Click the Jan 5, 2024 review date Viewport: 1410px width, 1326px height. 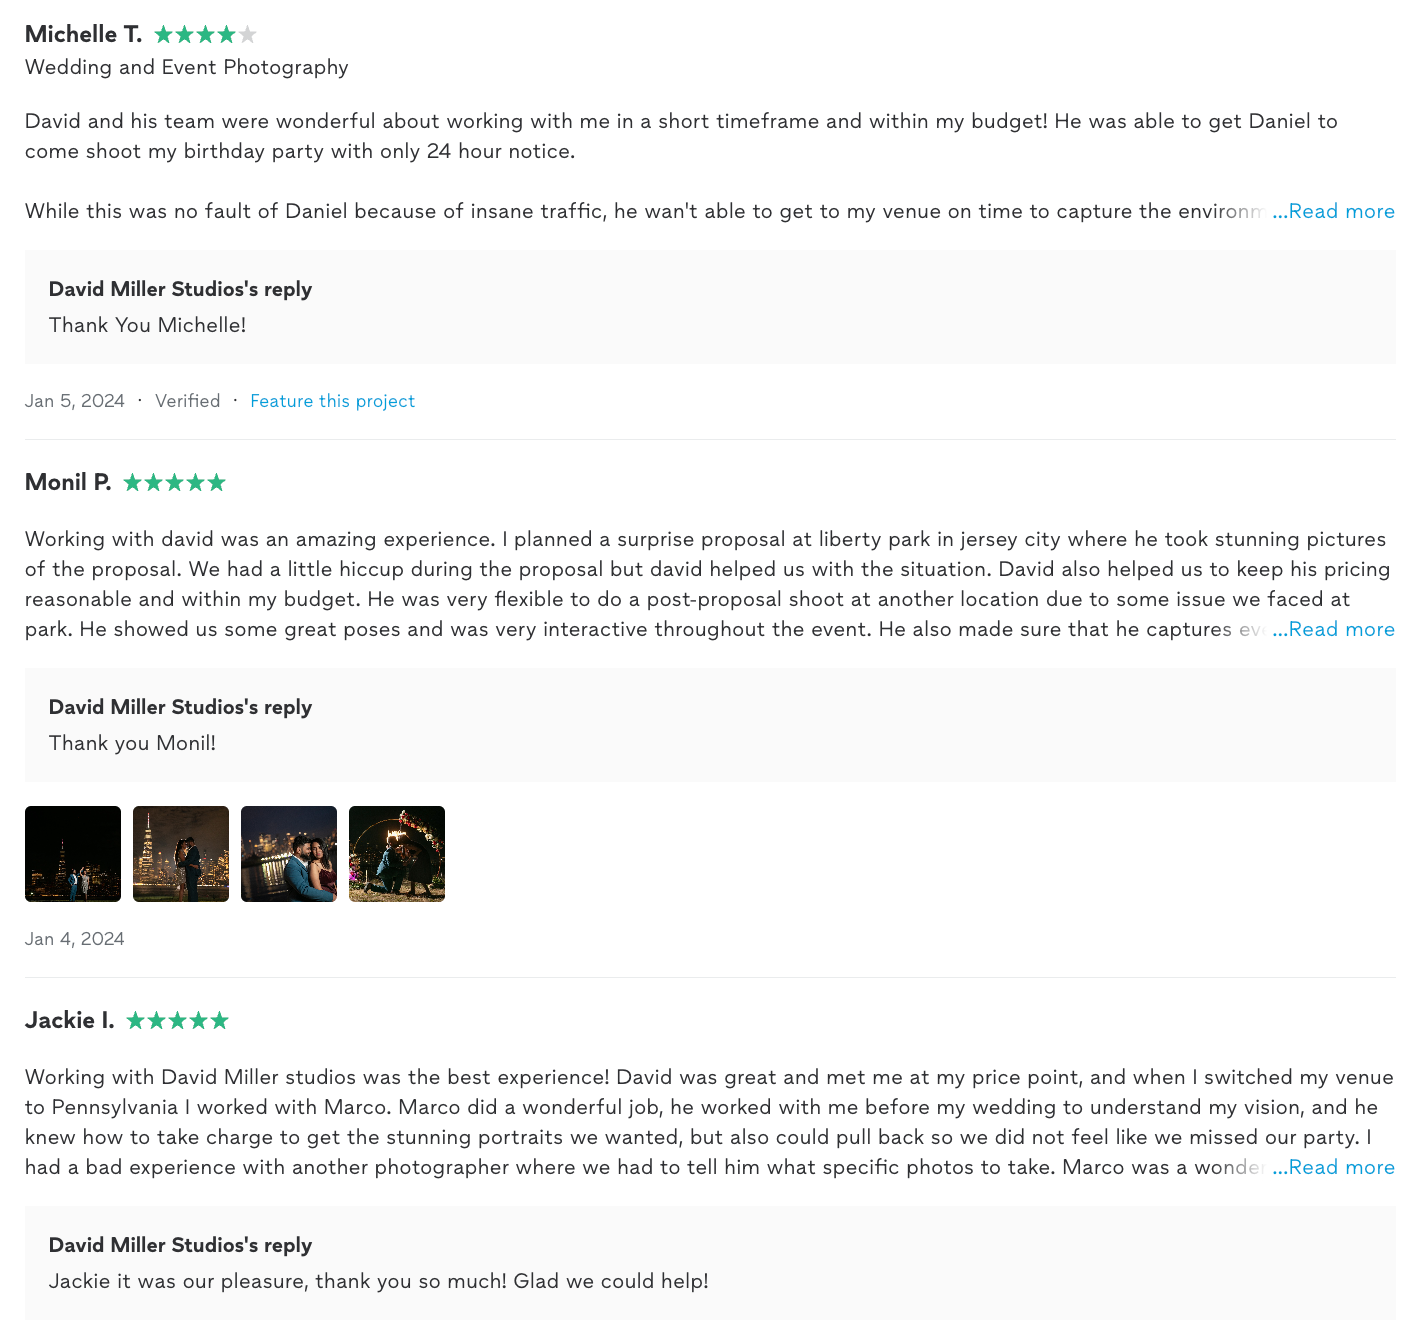[75, 401]
